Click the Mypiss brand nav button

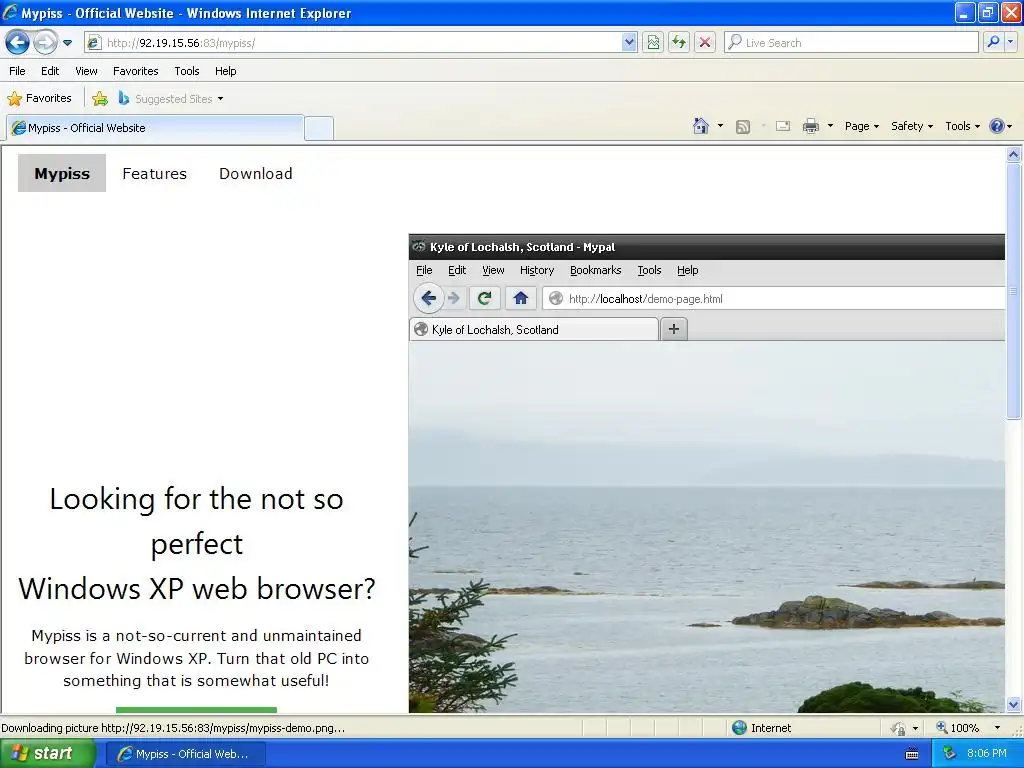(x=62, y=173)
